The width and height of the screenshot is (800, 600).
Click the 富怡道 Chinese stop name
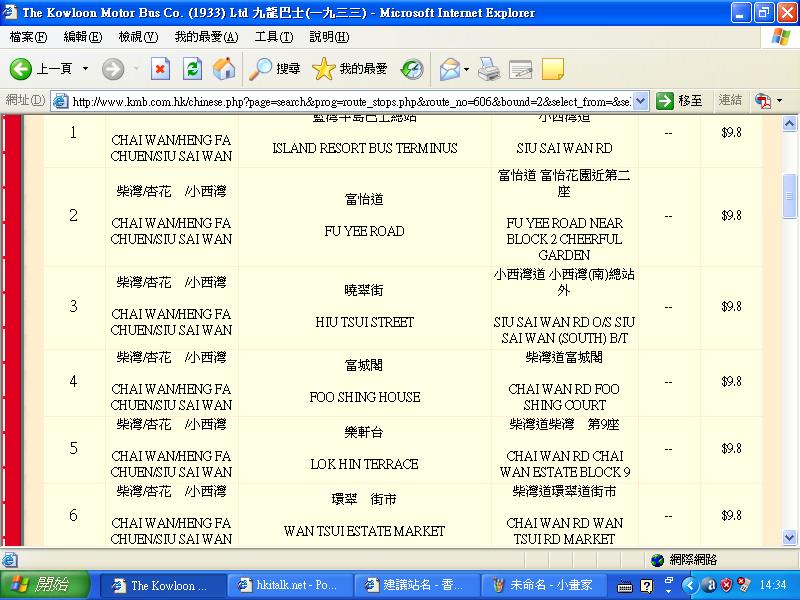tap(364, 199)
